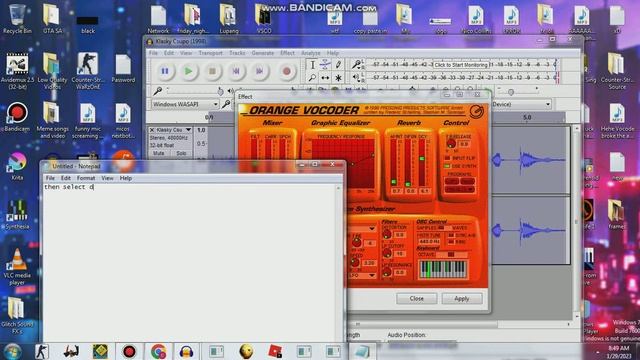
Task: Adjust the Reverb DCY slider handle
Action: (422, 158)
